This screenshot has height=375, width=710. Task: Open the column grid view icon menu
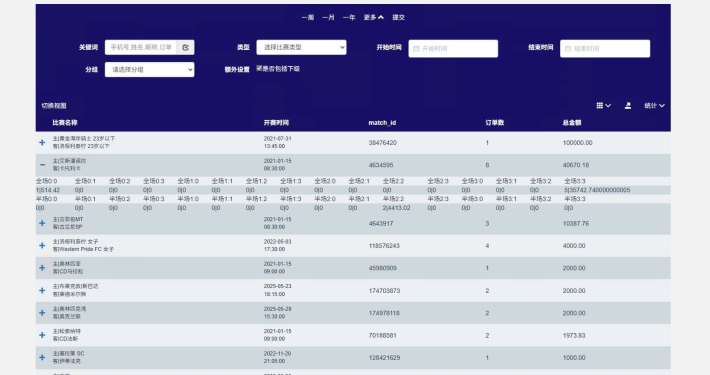604,106
